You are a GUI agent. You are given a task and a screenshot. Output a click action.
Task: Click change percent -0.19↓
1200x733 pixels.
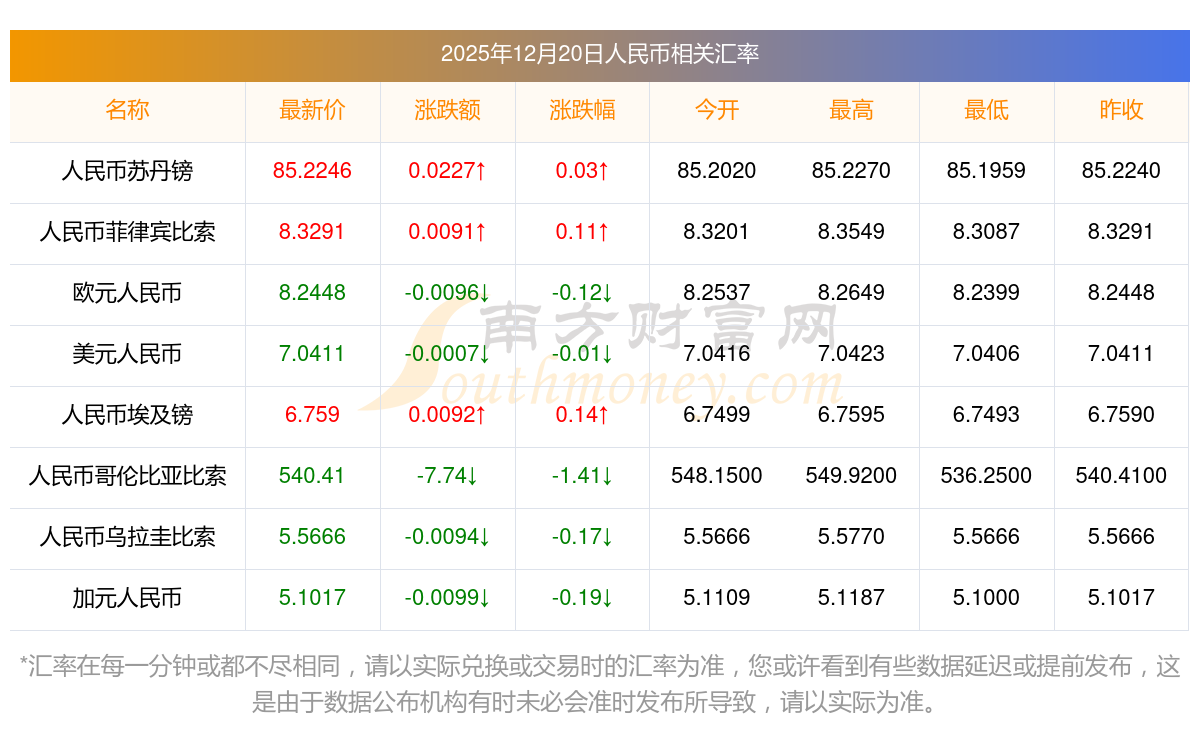pyautogui.click(x=582, y=598)
